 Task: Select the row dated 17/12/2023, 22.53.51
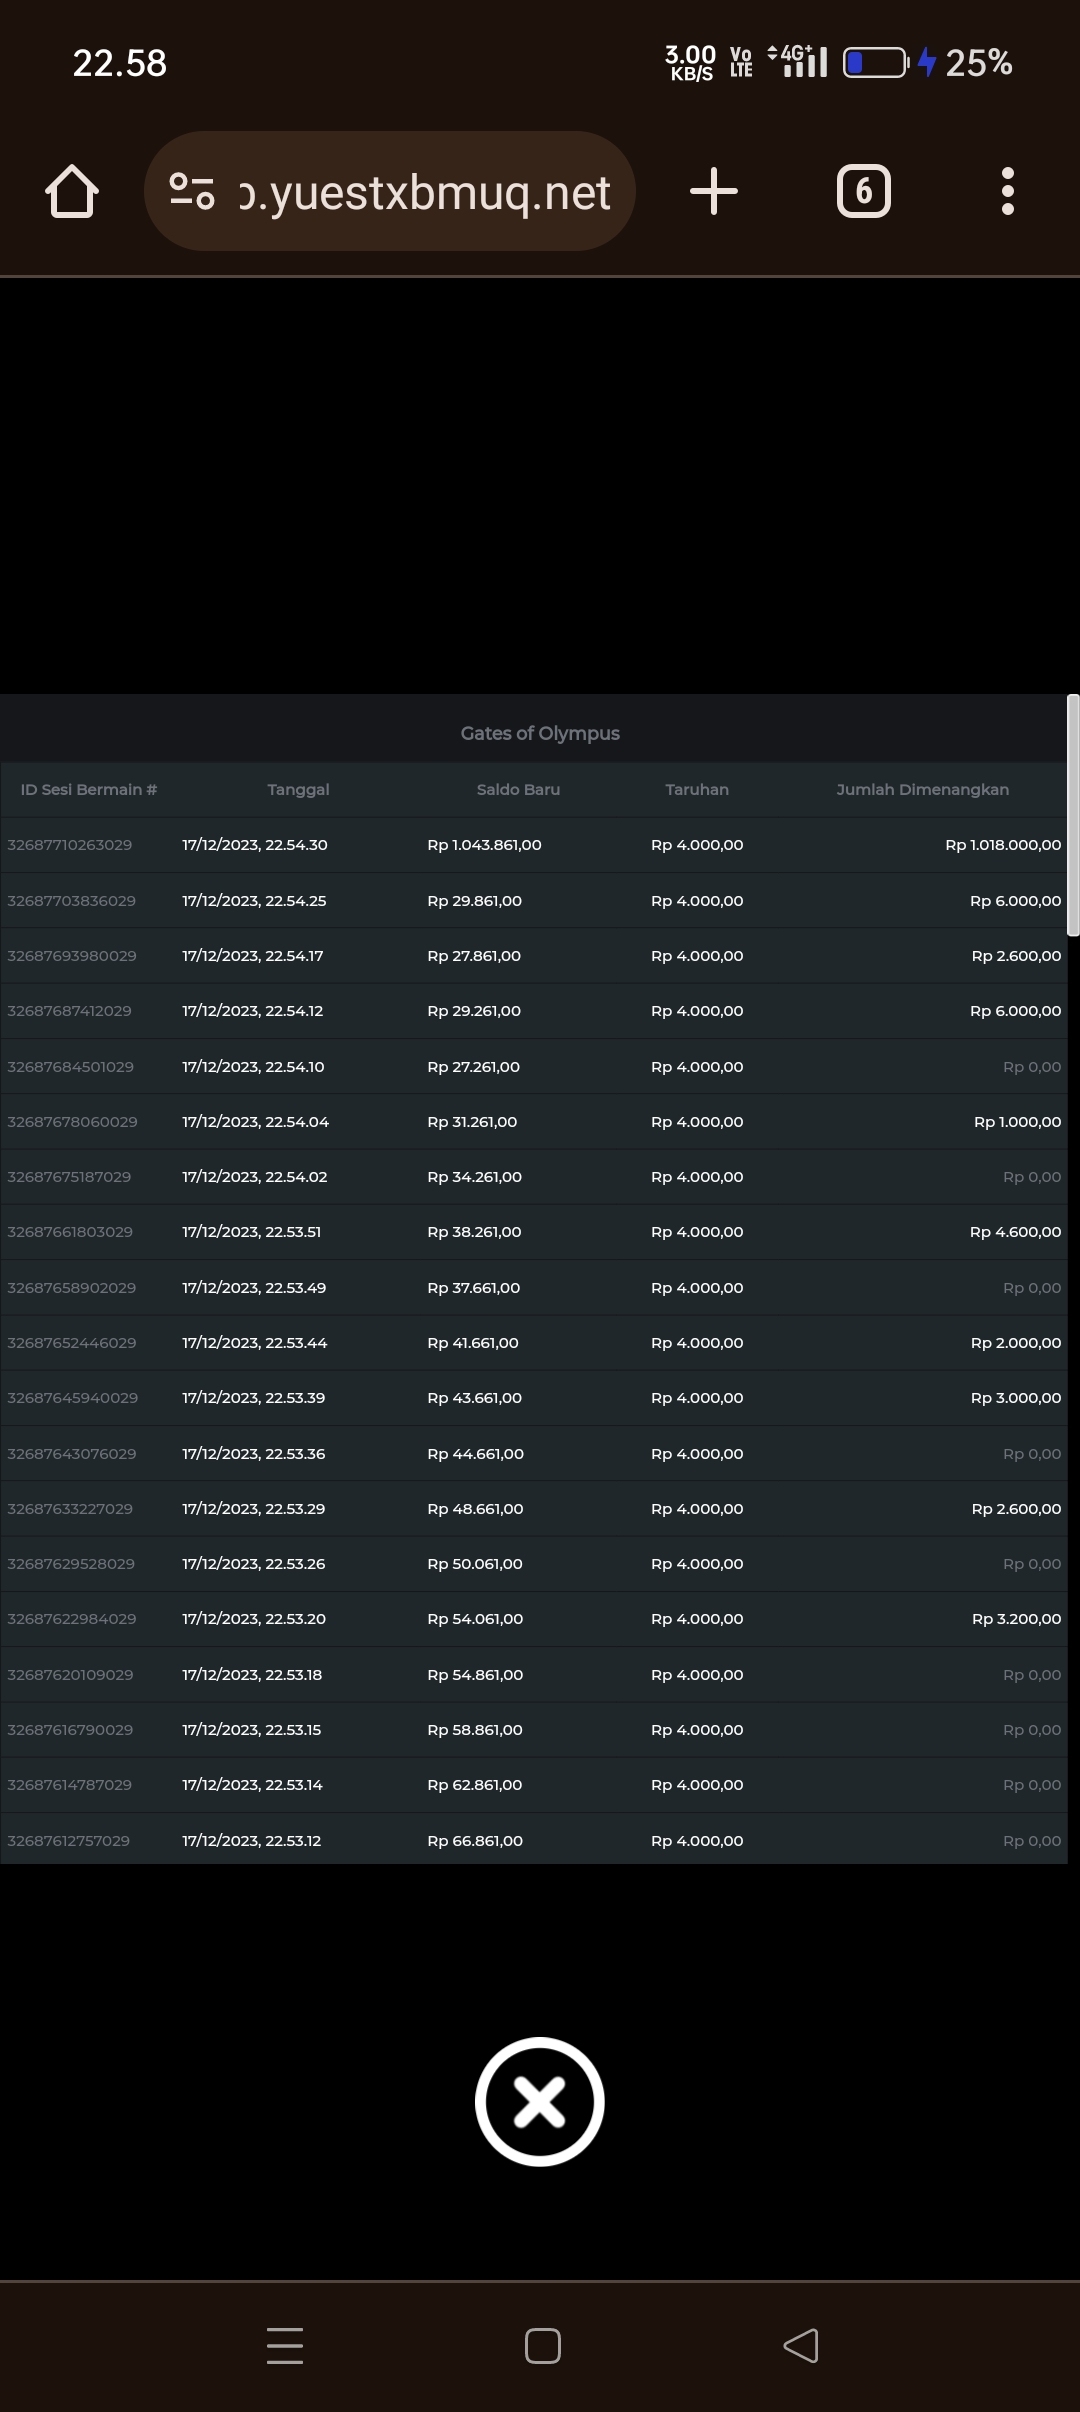click(x=252, y=1232)
